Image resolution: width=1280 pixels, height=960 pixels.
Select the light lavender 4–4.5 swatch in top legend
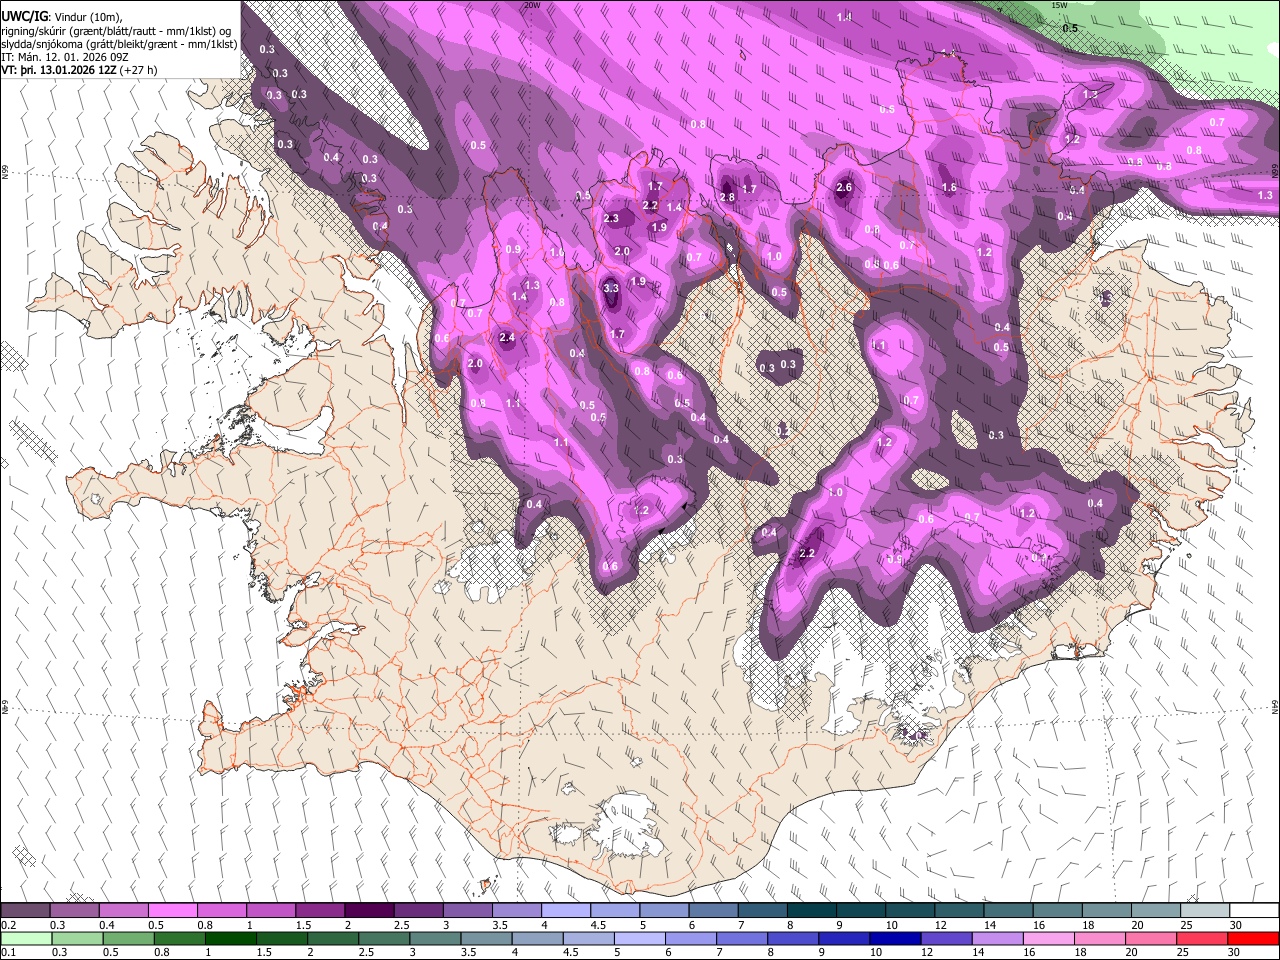pos(565,910)
